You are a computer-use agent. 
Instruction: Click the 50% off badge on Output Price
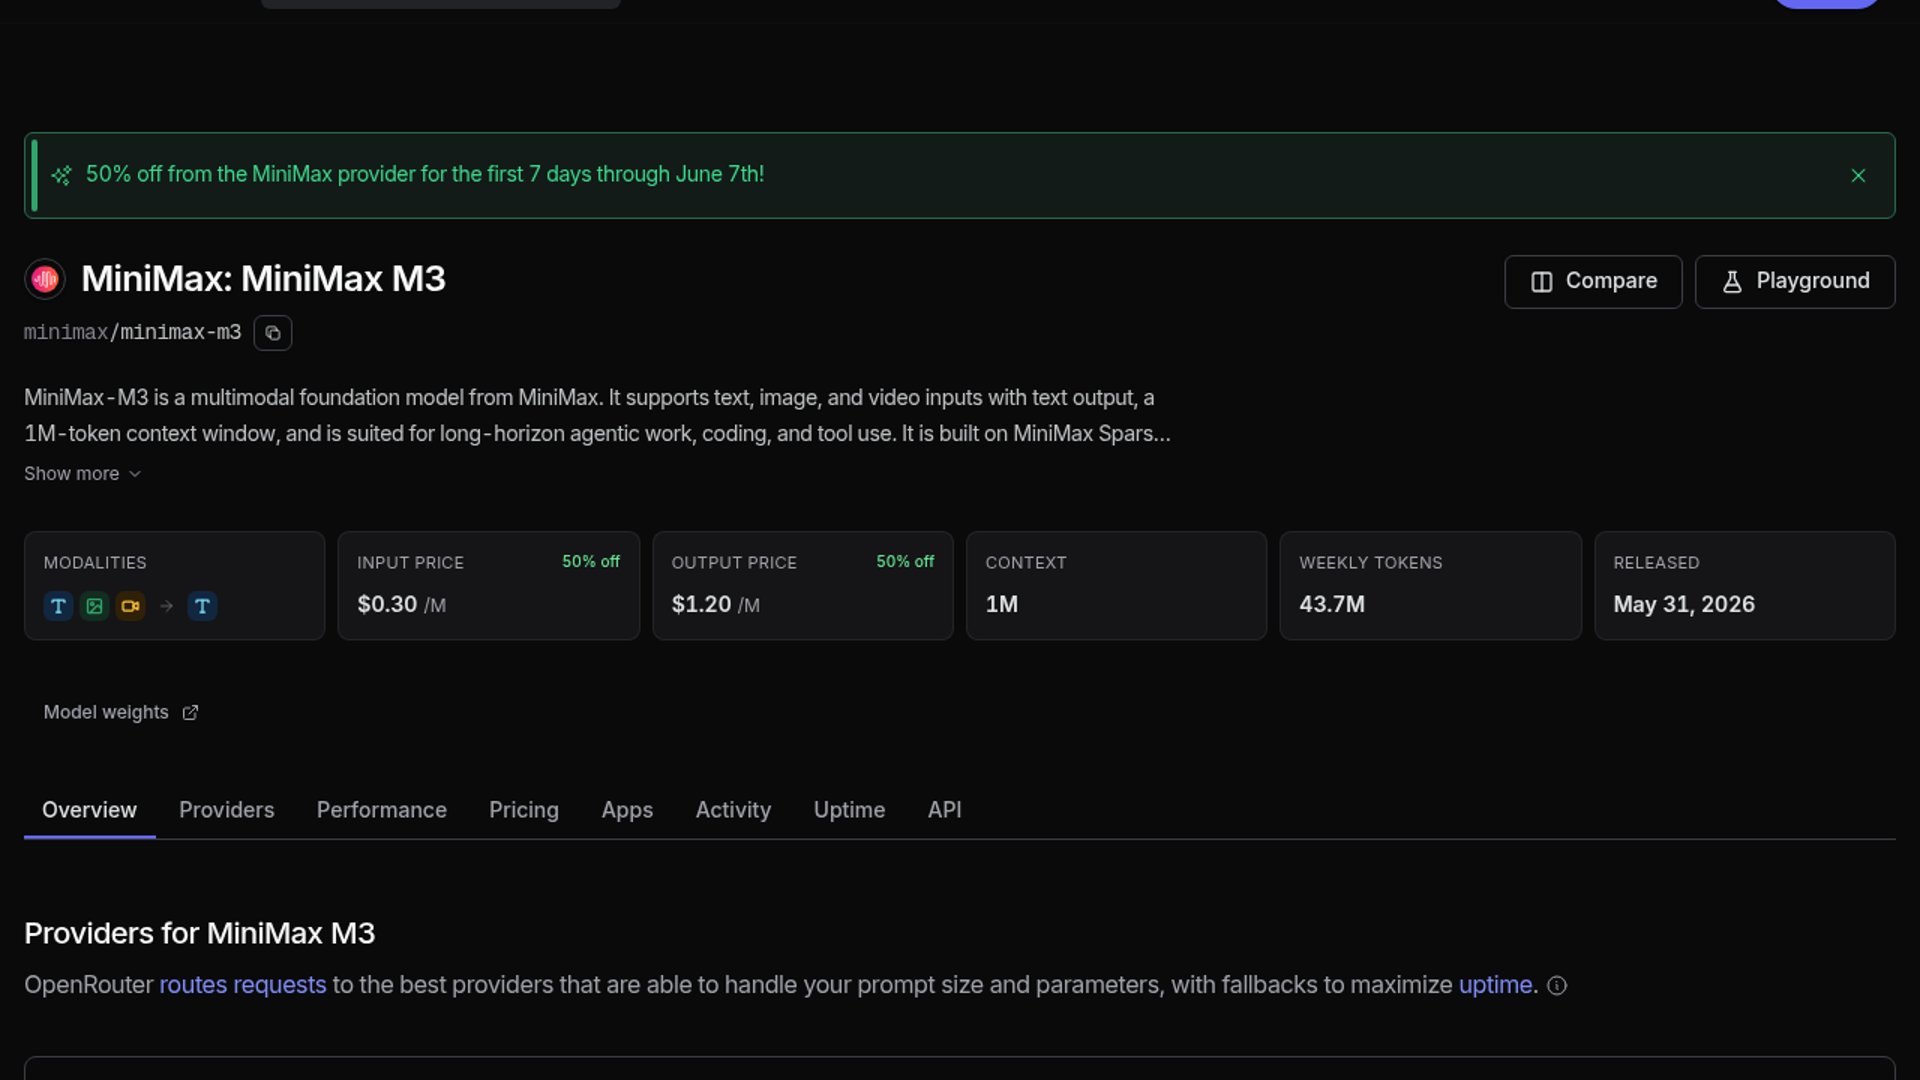905,562
